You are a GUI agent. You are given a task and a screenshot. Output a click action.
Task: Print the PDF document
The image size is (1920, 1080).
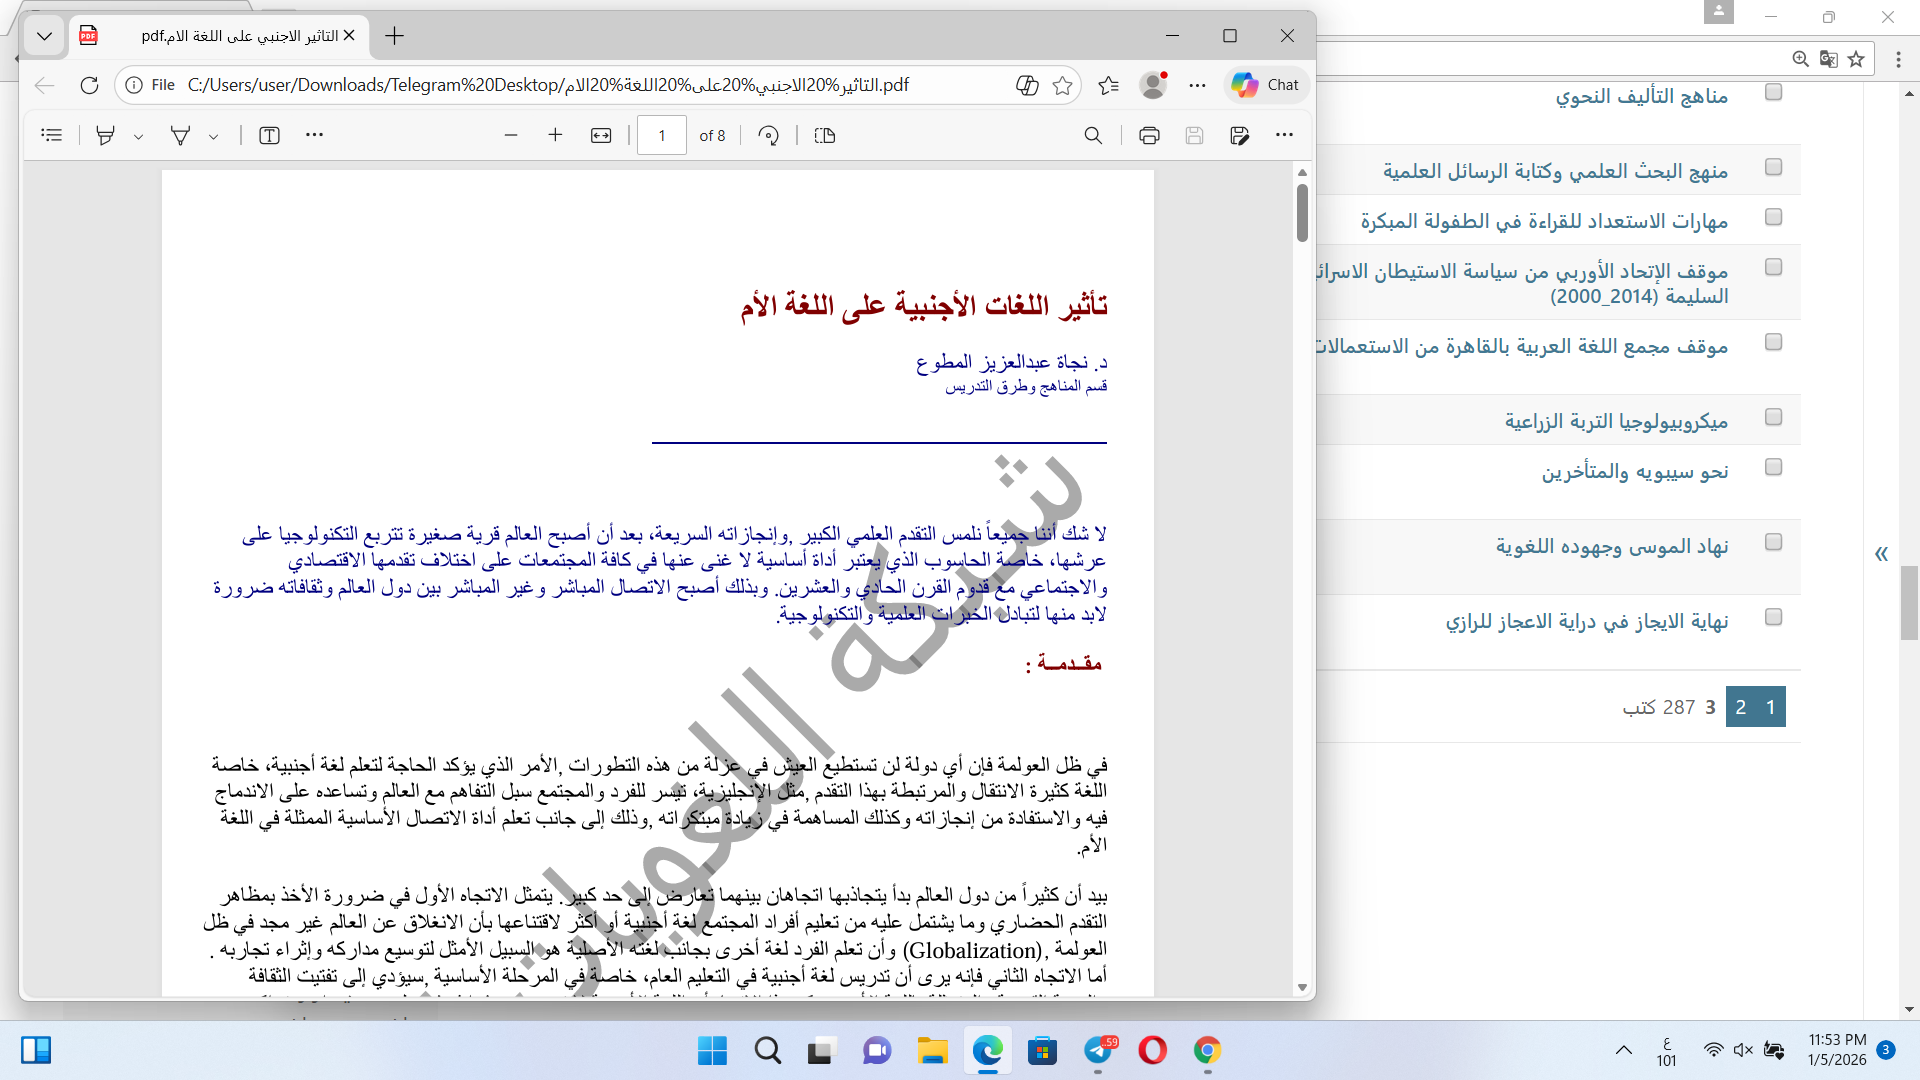point(1149,135)
